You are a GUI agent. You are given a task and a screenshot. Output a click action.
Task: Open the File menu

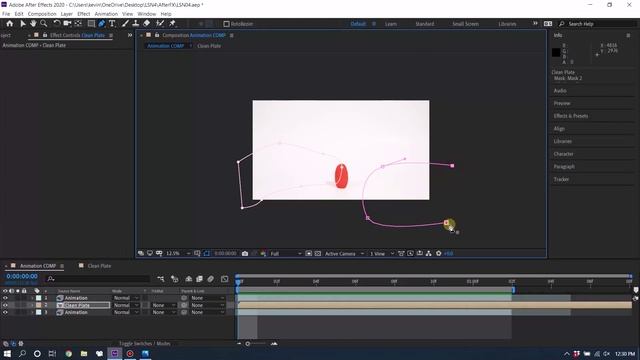tap(6, 14)
